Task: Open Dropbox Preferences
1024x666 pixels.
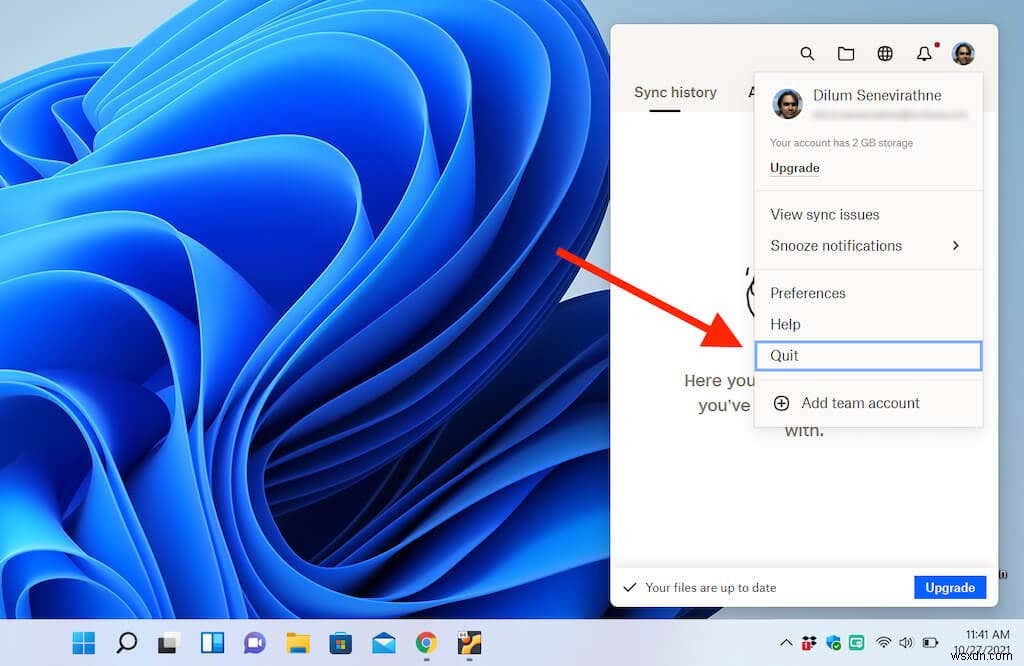Action: coord(807,293)
